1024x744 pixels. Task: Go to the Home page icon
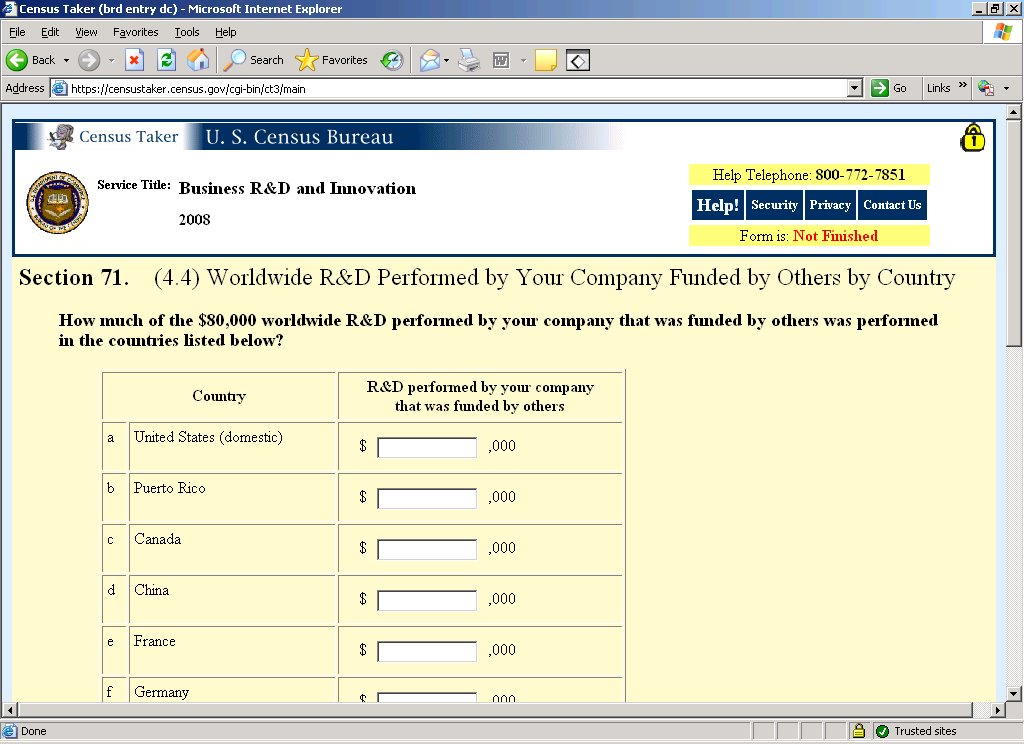point(198,60)
